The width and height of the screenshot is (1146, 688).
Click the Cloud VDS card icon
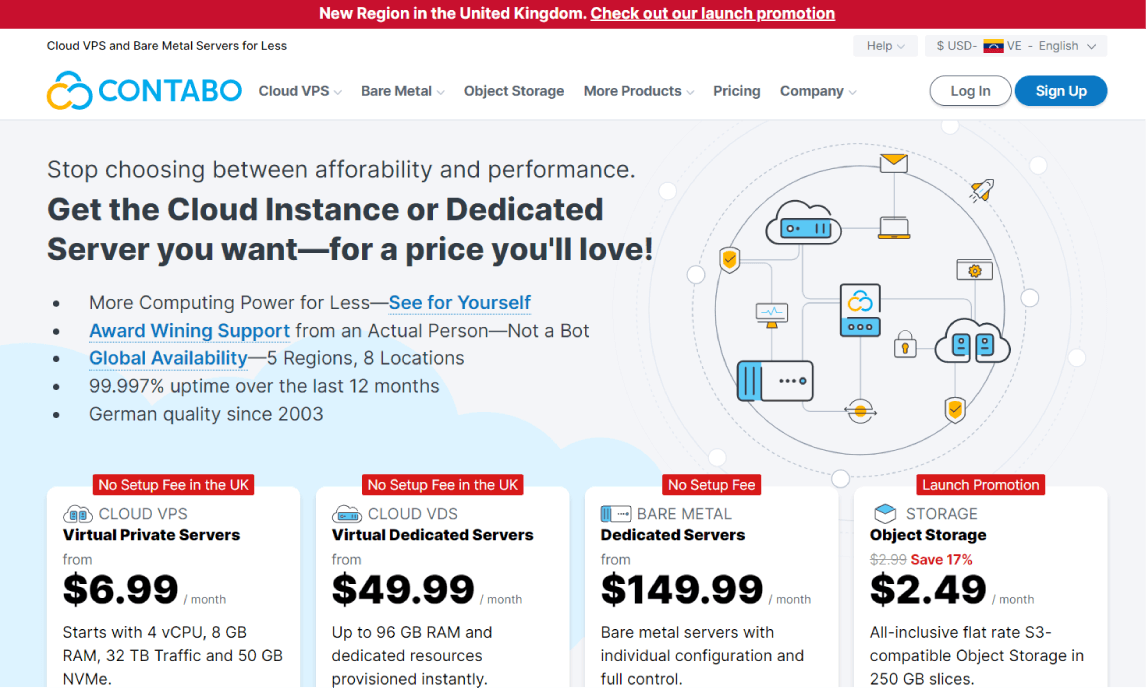(x=346, y=514)
